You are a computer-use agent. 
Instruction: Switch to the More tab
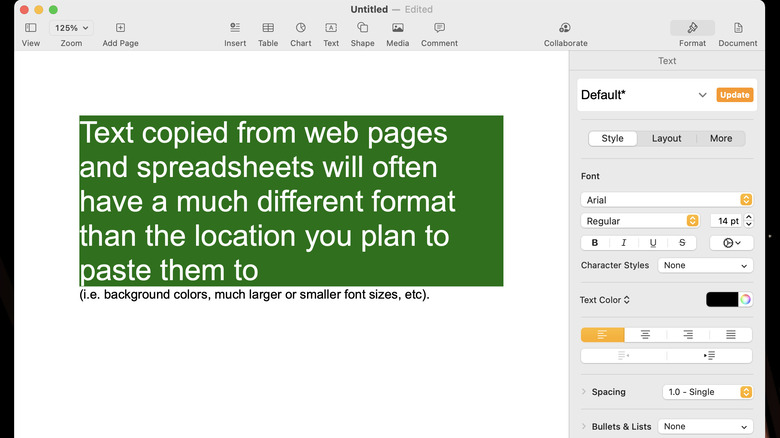click(721, 139)
